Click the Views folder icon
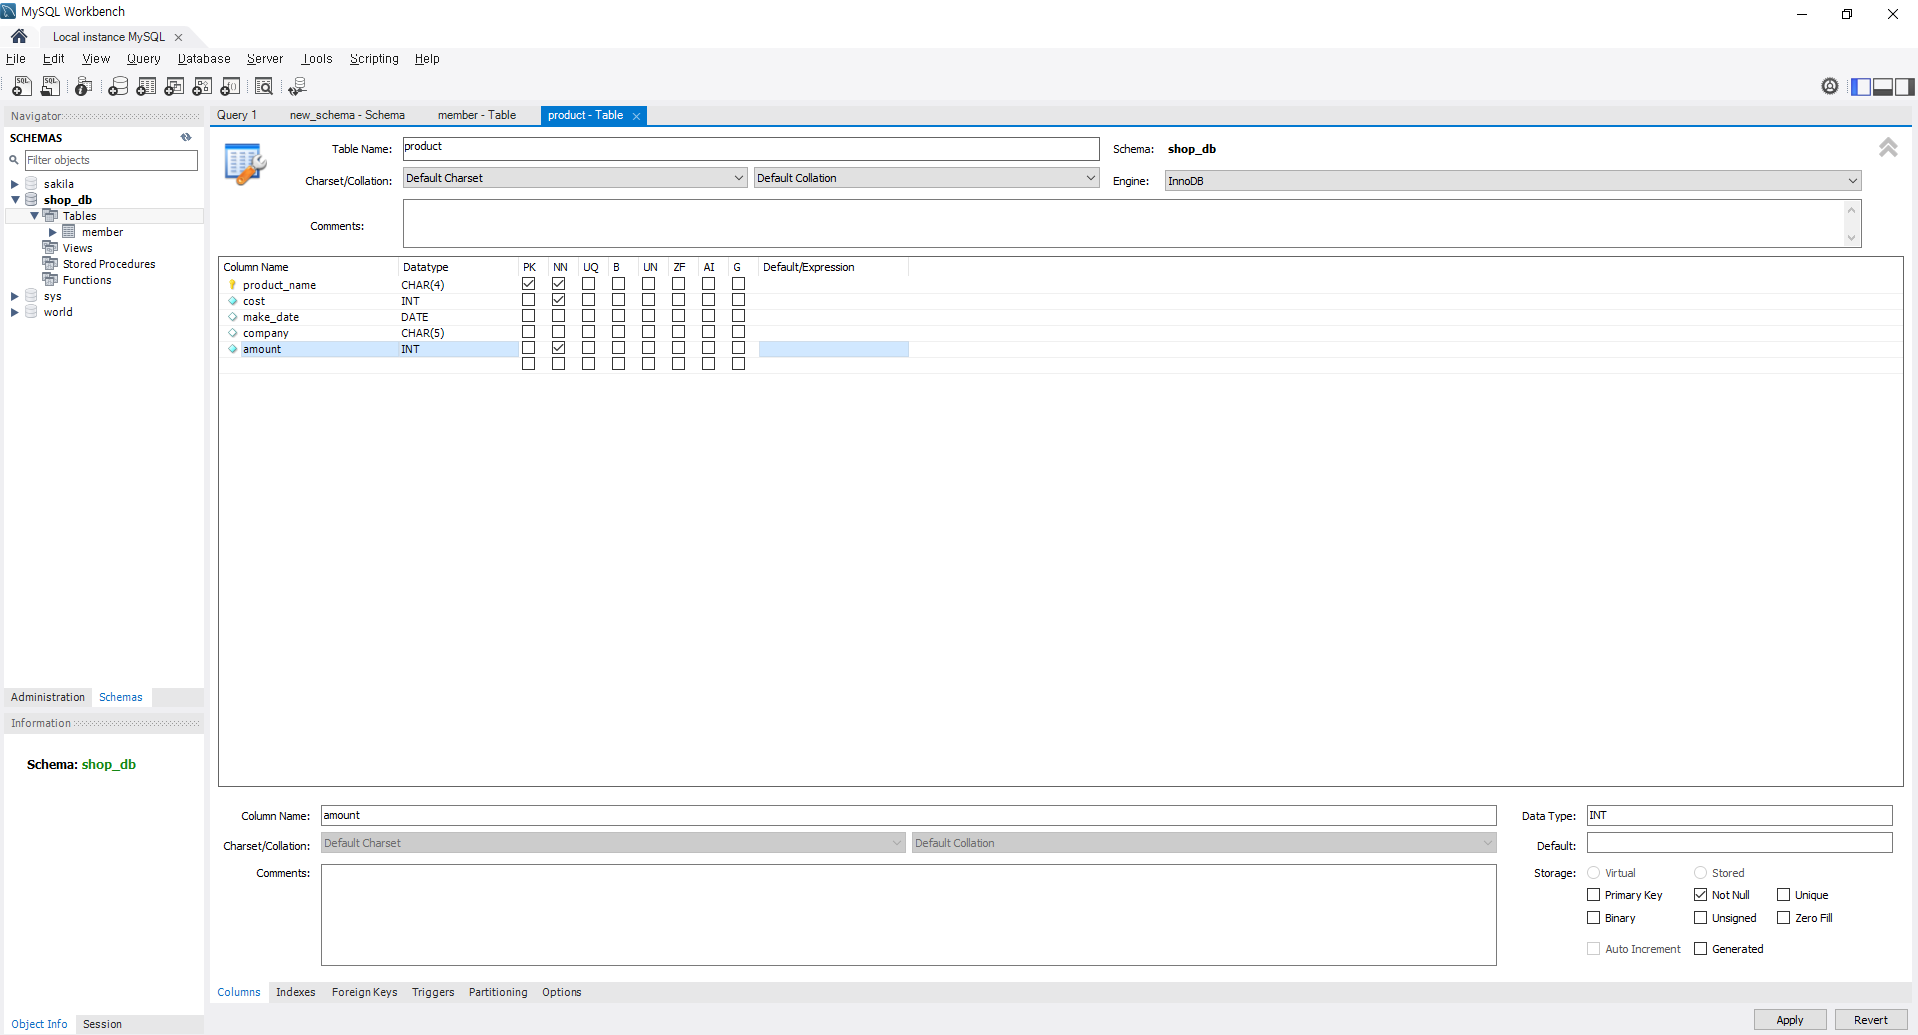This screenshot has height=1035, width=1918. tap(50, 248)
